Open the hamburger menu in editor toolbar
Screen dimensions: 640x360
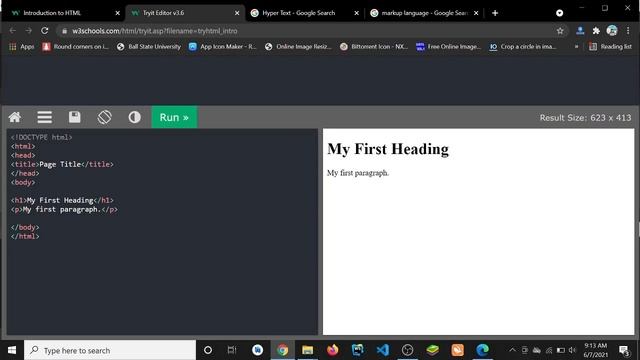(x=44, y=118)
